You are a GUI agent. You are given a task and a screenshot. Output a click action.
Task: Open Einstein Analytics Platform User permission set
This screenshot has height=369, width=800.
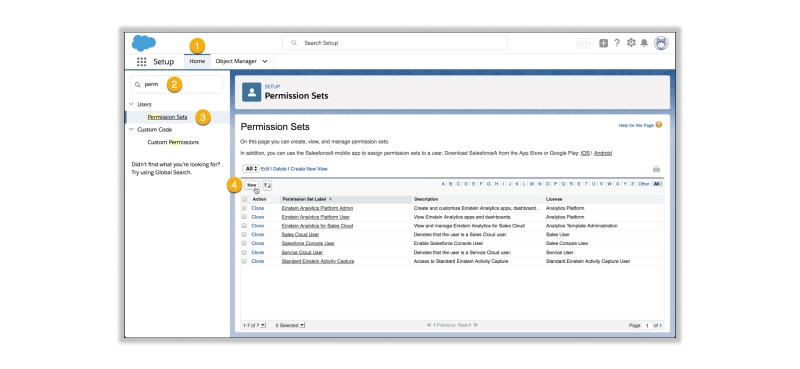tap(316, 217)
